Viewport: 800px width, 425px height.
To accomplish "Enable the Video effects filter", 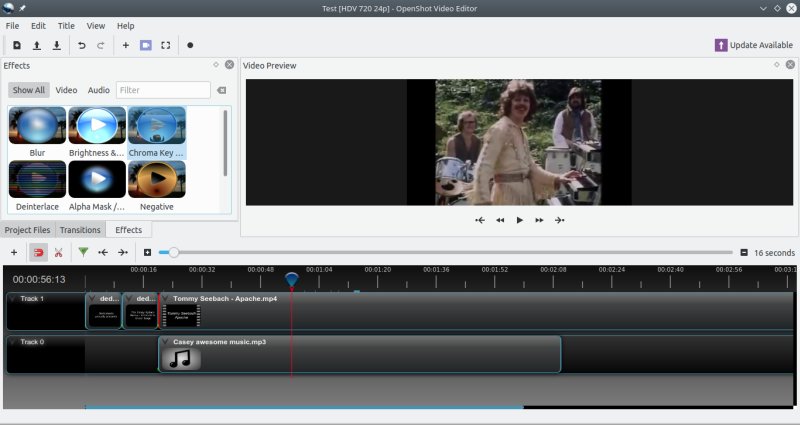I will click(x=66, y=90).
